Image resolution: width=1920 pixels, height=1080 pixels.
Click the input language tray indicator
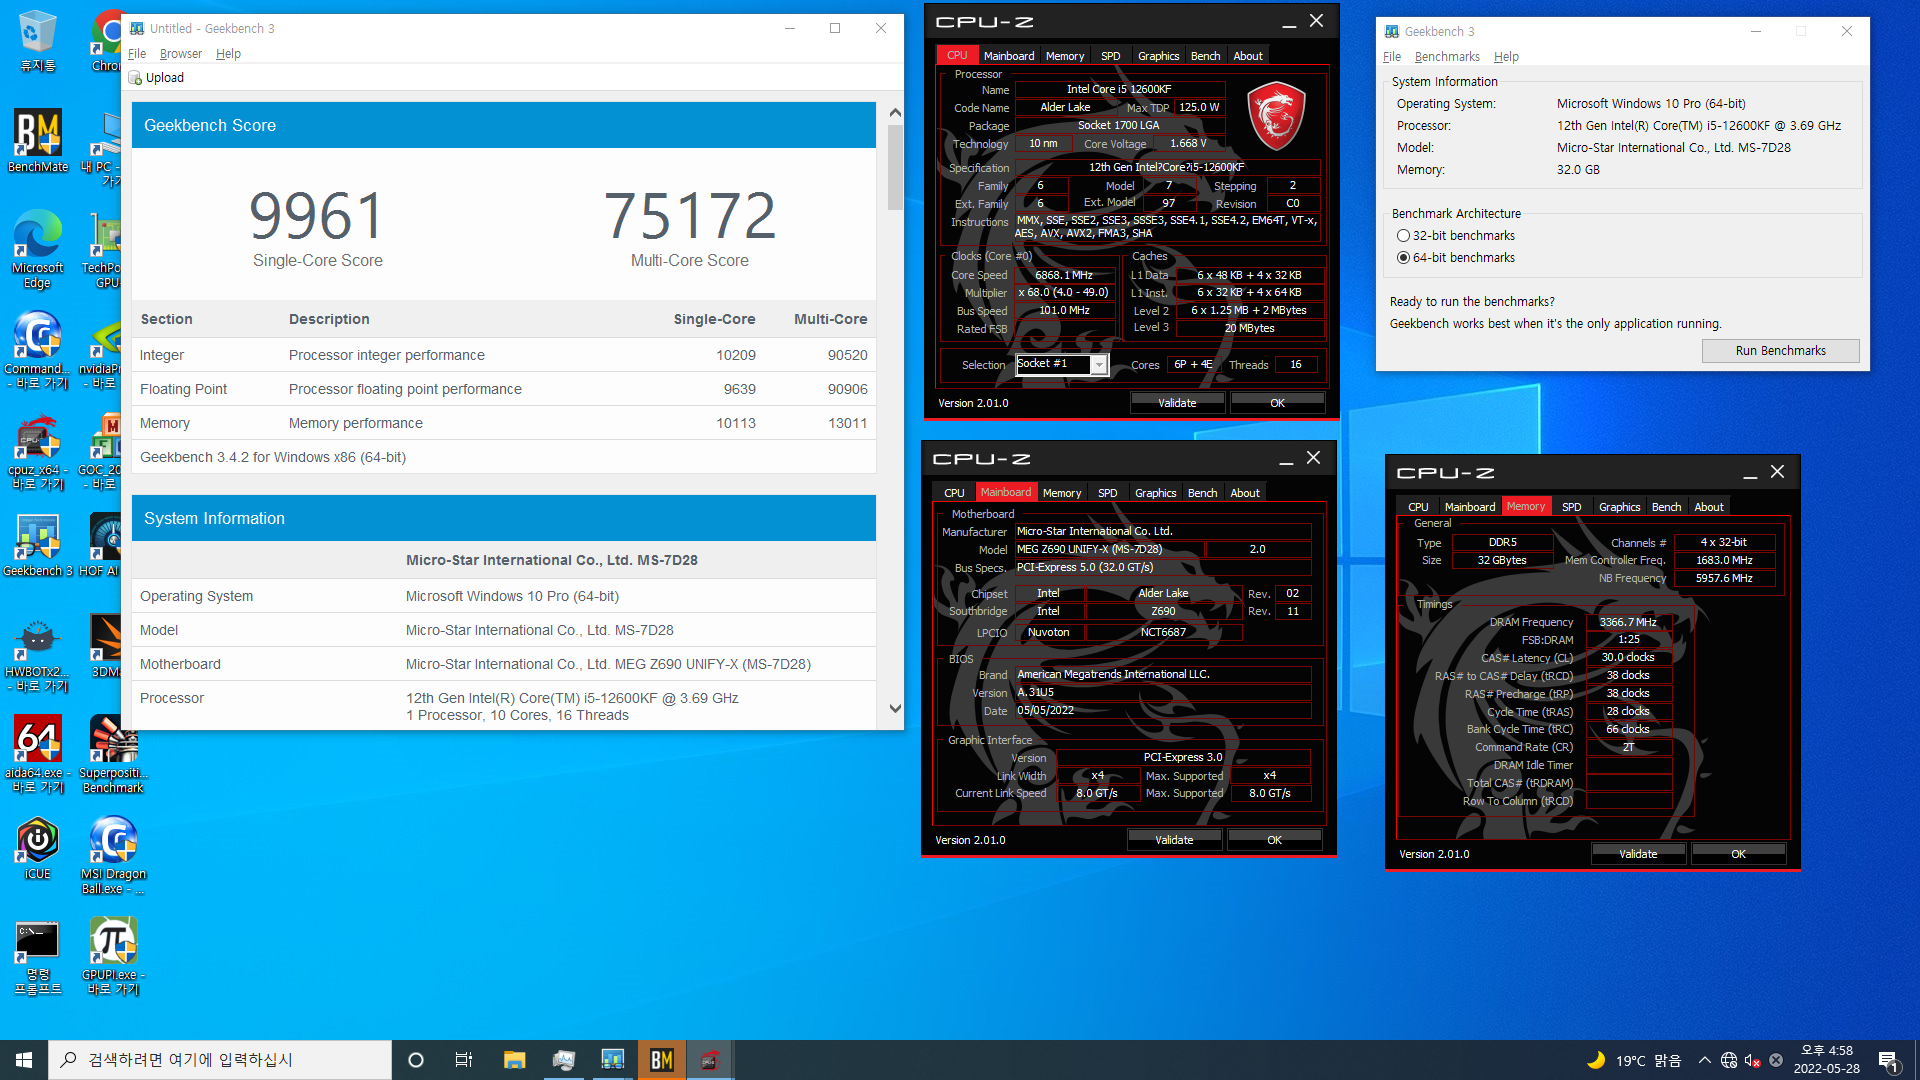point(1776,1060)
